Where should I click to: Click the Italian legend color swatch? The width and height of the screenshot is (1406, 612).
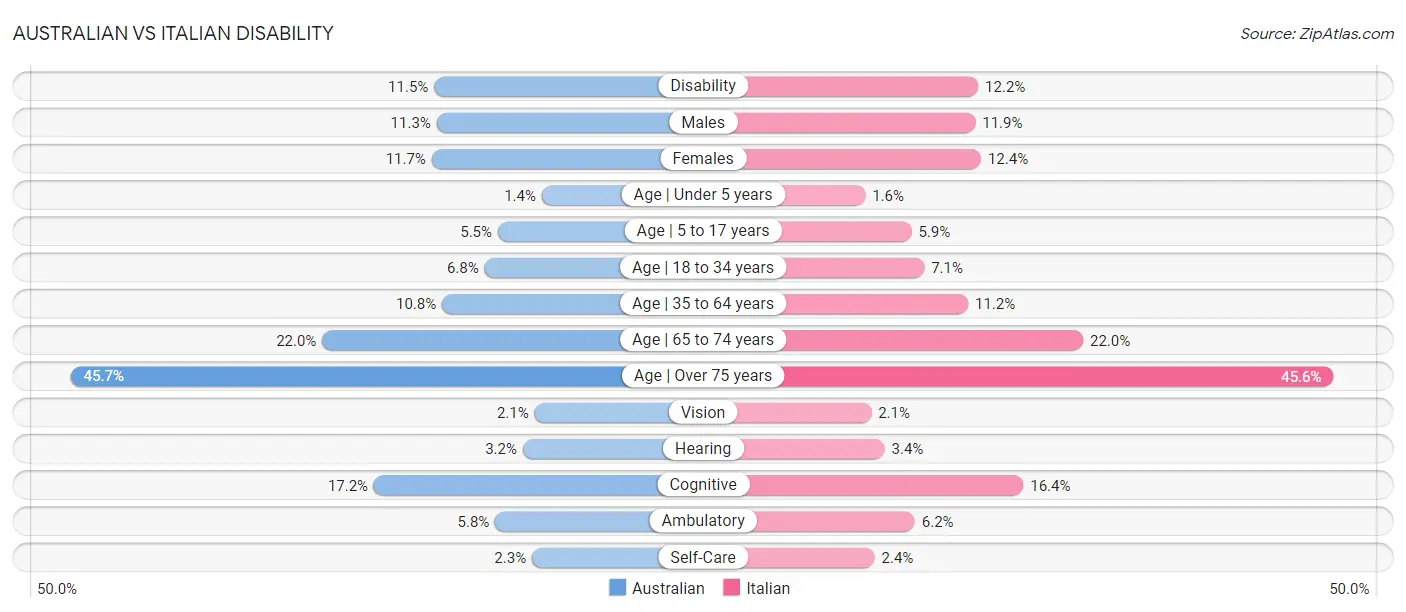click(x=731, y=588)
